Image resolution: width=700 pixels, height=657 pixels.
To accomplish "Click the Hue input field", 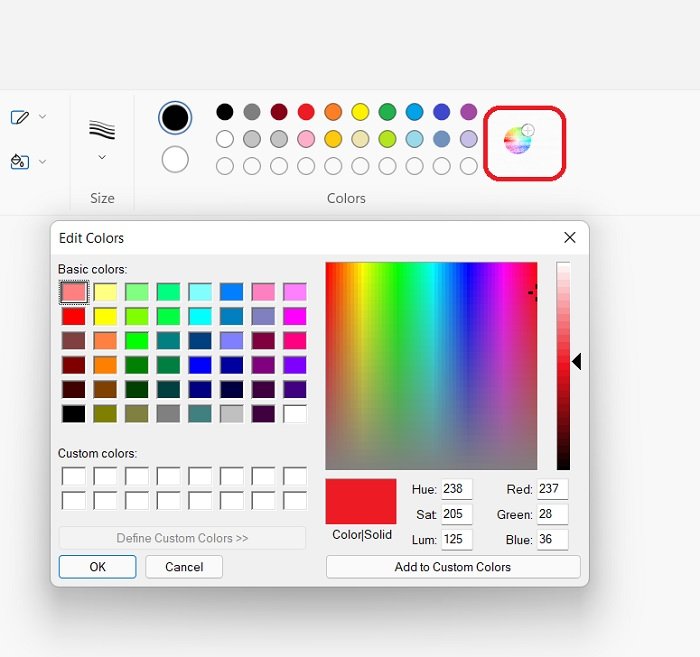I will [x=457, y=489].
